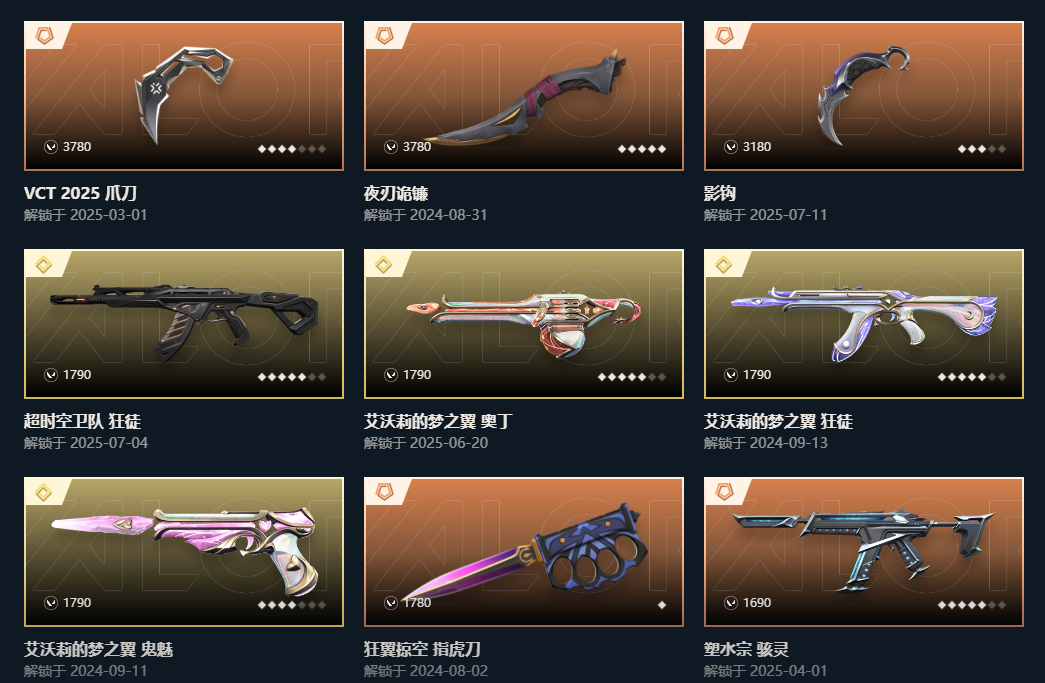Click the gold tier badge on 超时空卫队 狂徒 card

(44, 265)
